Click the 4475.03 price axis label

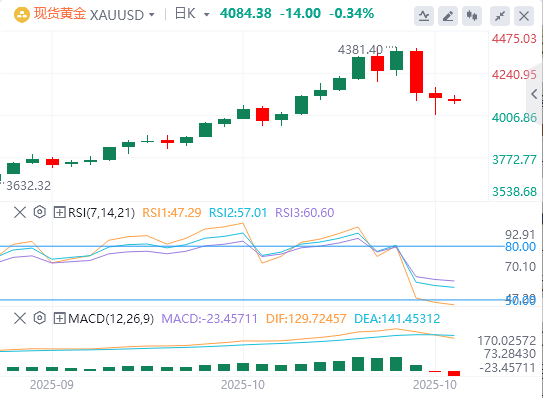tap(514, 38)
